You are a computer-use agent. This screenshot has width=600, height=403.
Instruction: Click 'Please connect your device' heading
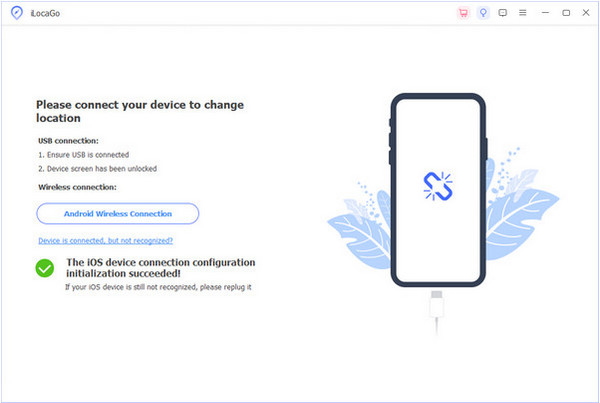tap(140, 111)
